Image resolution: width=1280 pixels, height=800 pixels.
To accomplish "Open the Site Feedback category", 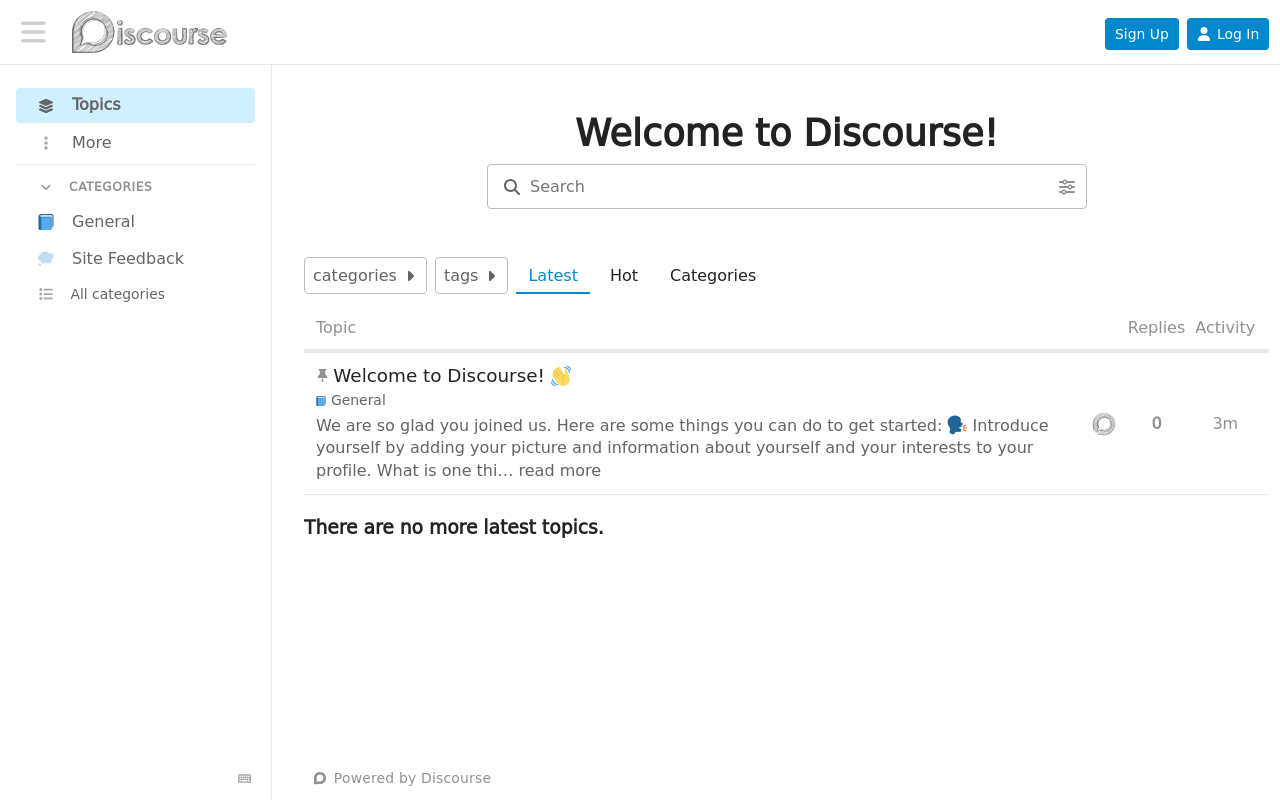I will 135,259.
